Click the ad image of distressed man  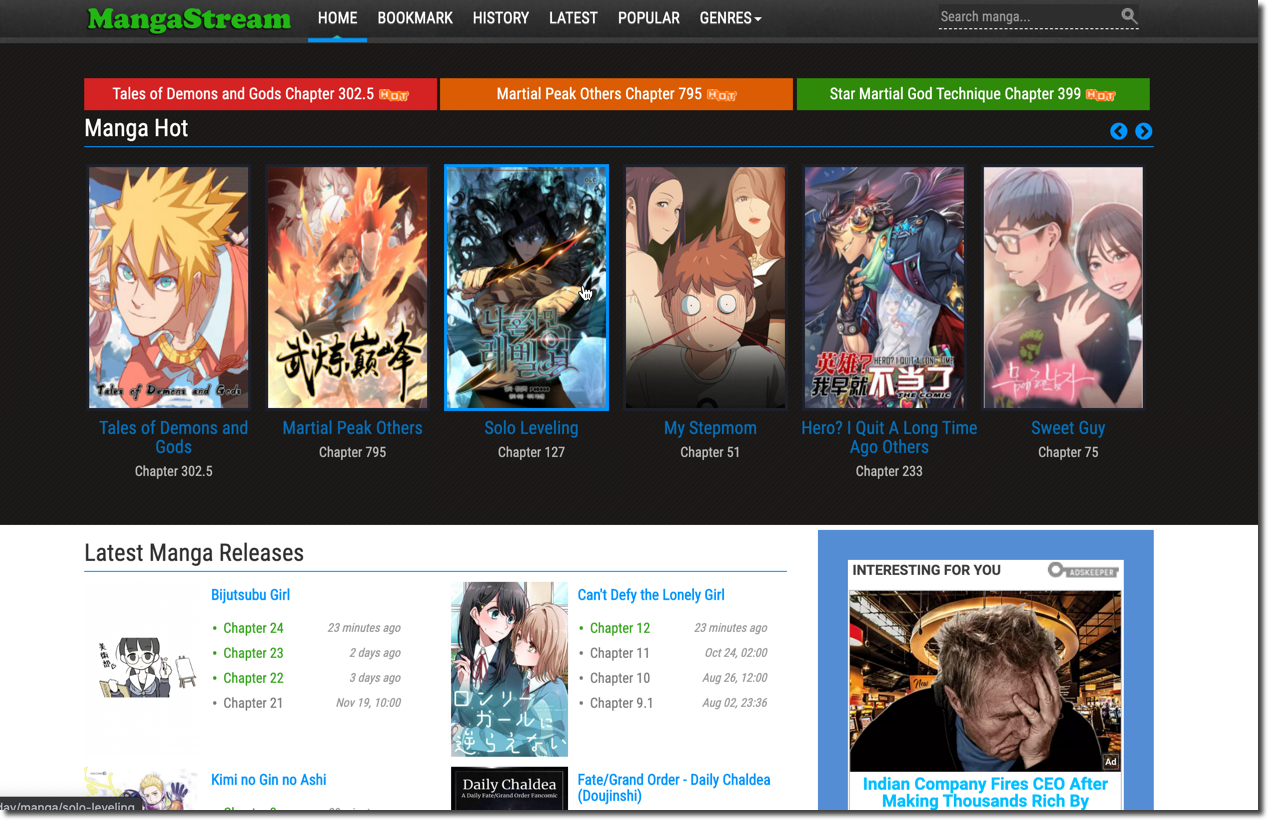[985, 681]
